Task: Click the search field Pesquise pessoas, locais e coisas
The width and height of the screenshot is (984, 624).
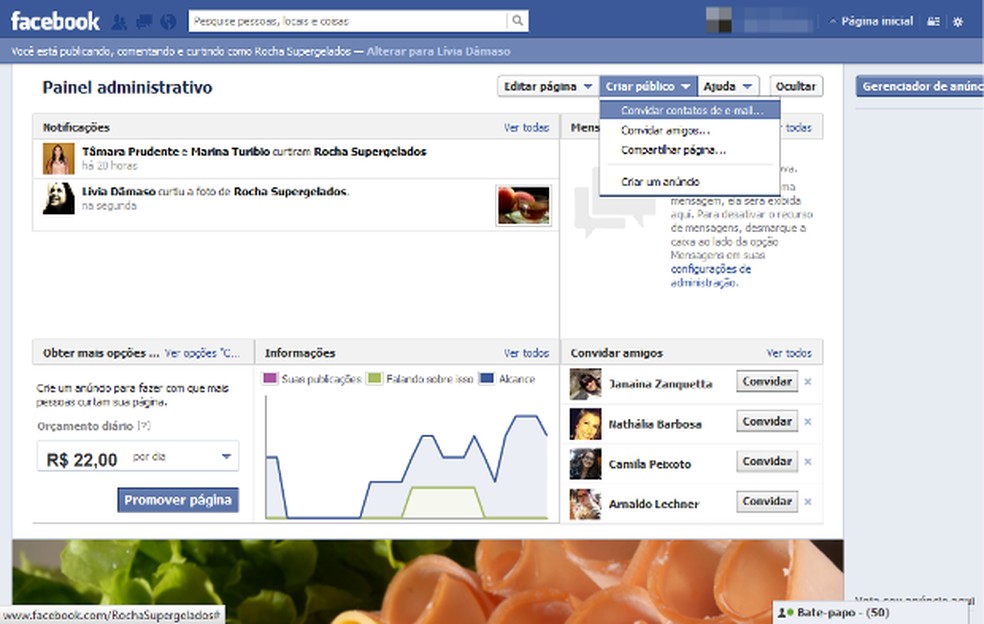Action: (x=330, y=20)
